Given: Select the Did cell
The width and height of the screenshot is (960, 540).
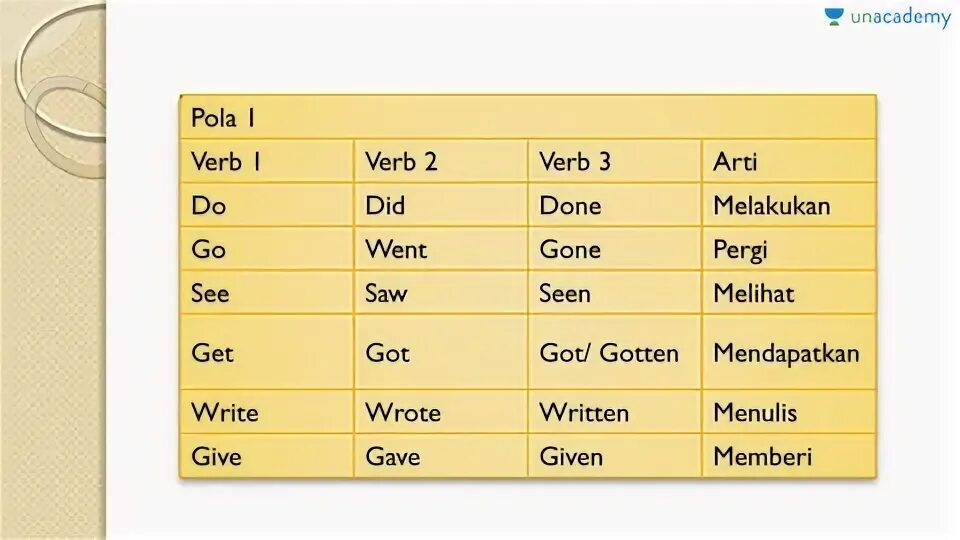Looking at the screenshot, I should [x=441, y=205].
